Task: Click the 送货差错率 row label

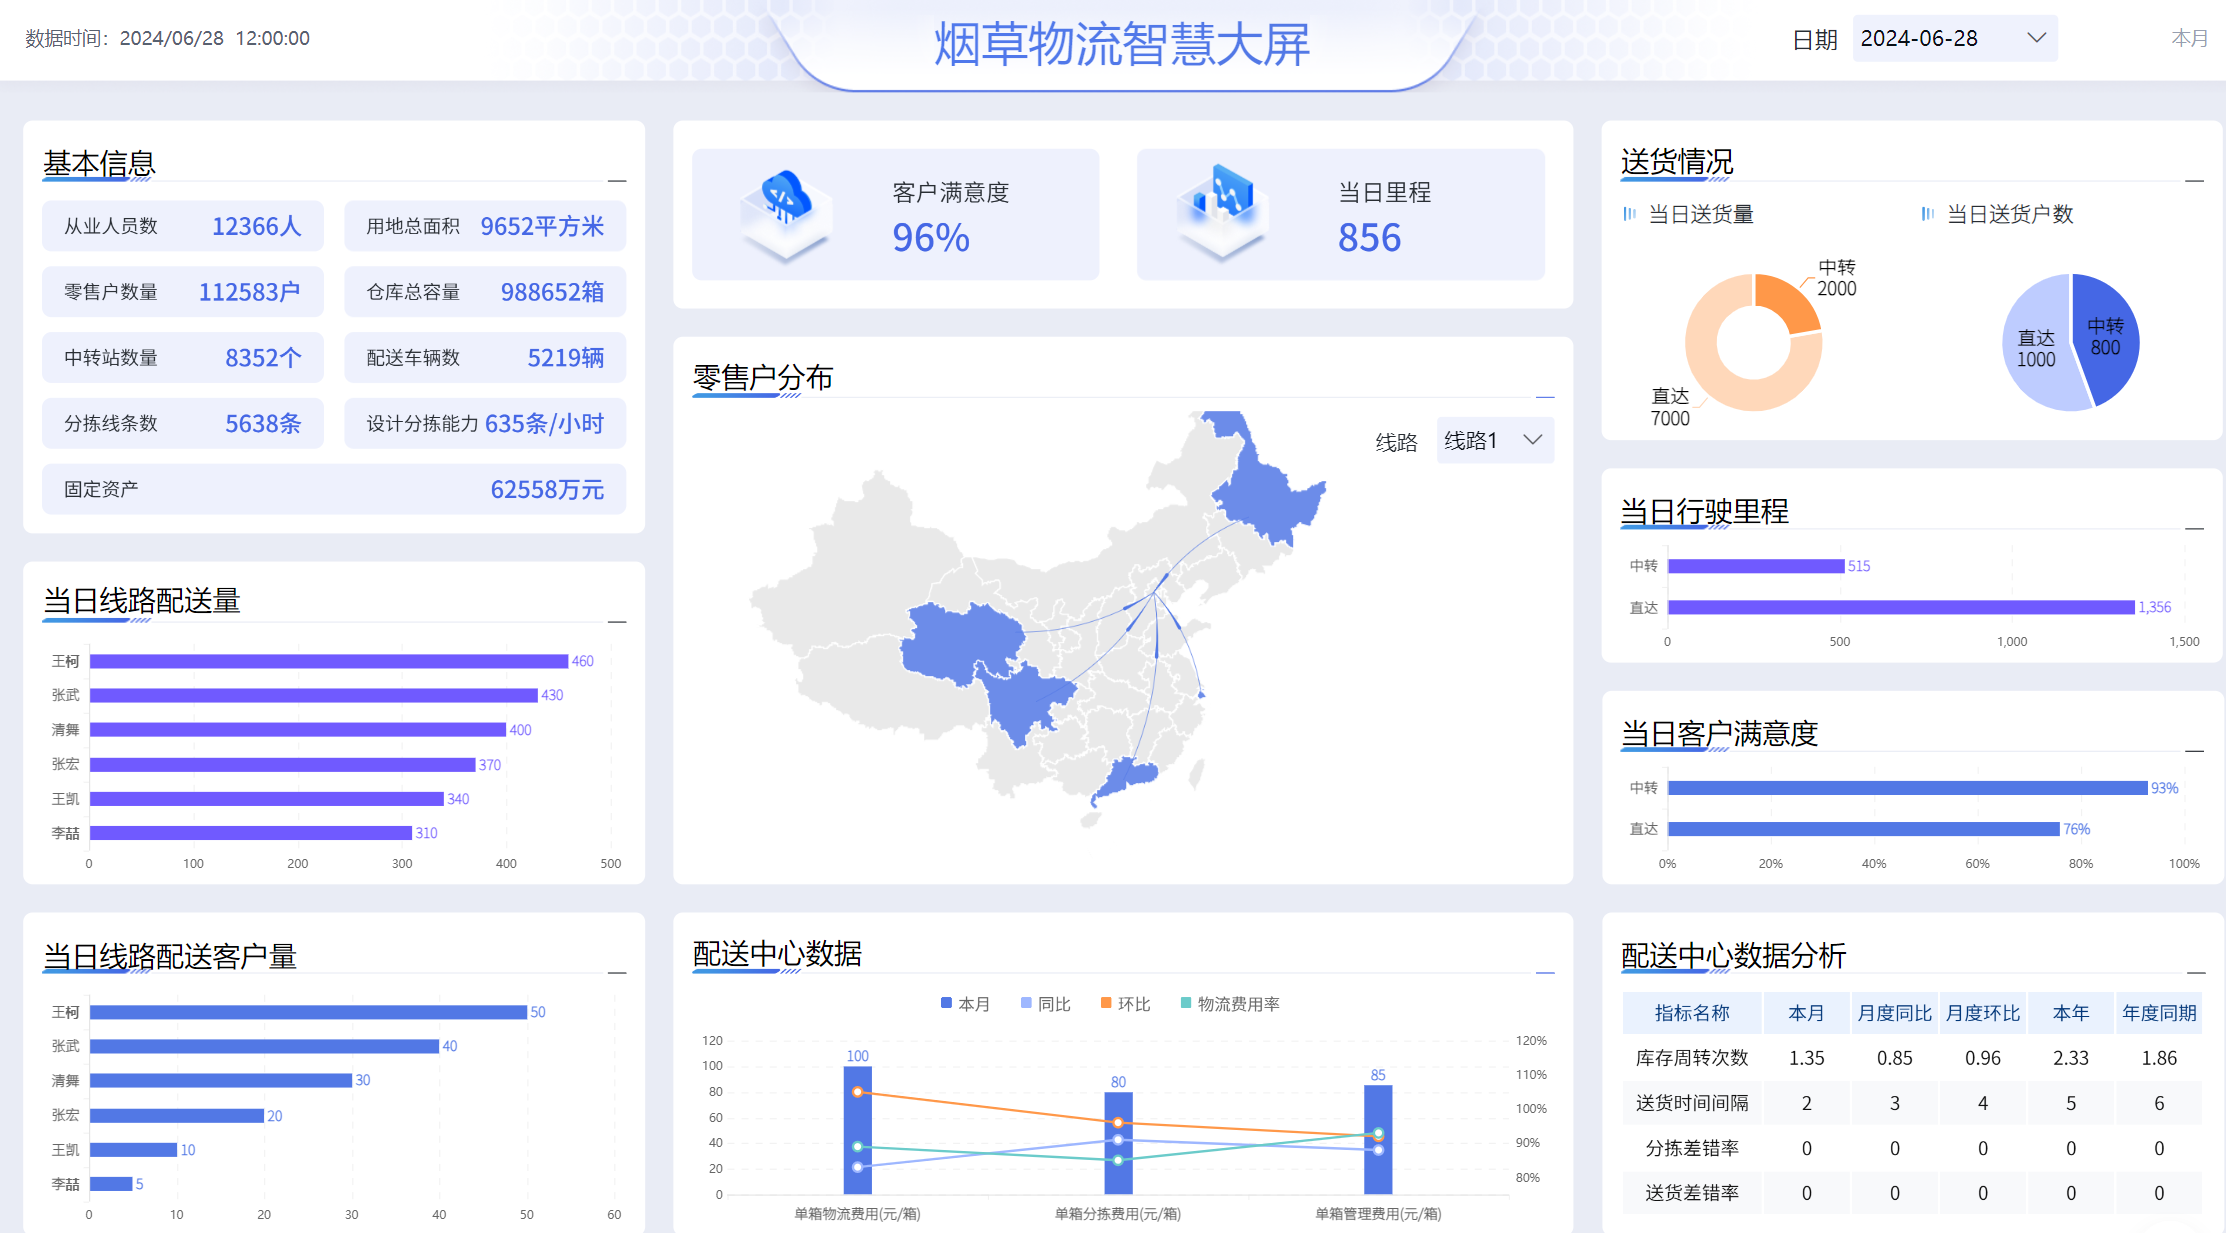Action: [x=1692, y=1193]
